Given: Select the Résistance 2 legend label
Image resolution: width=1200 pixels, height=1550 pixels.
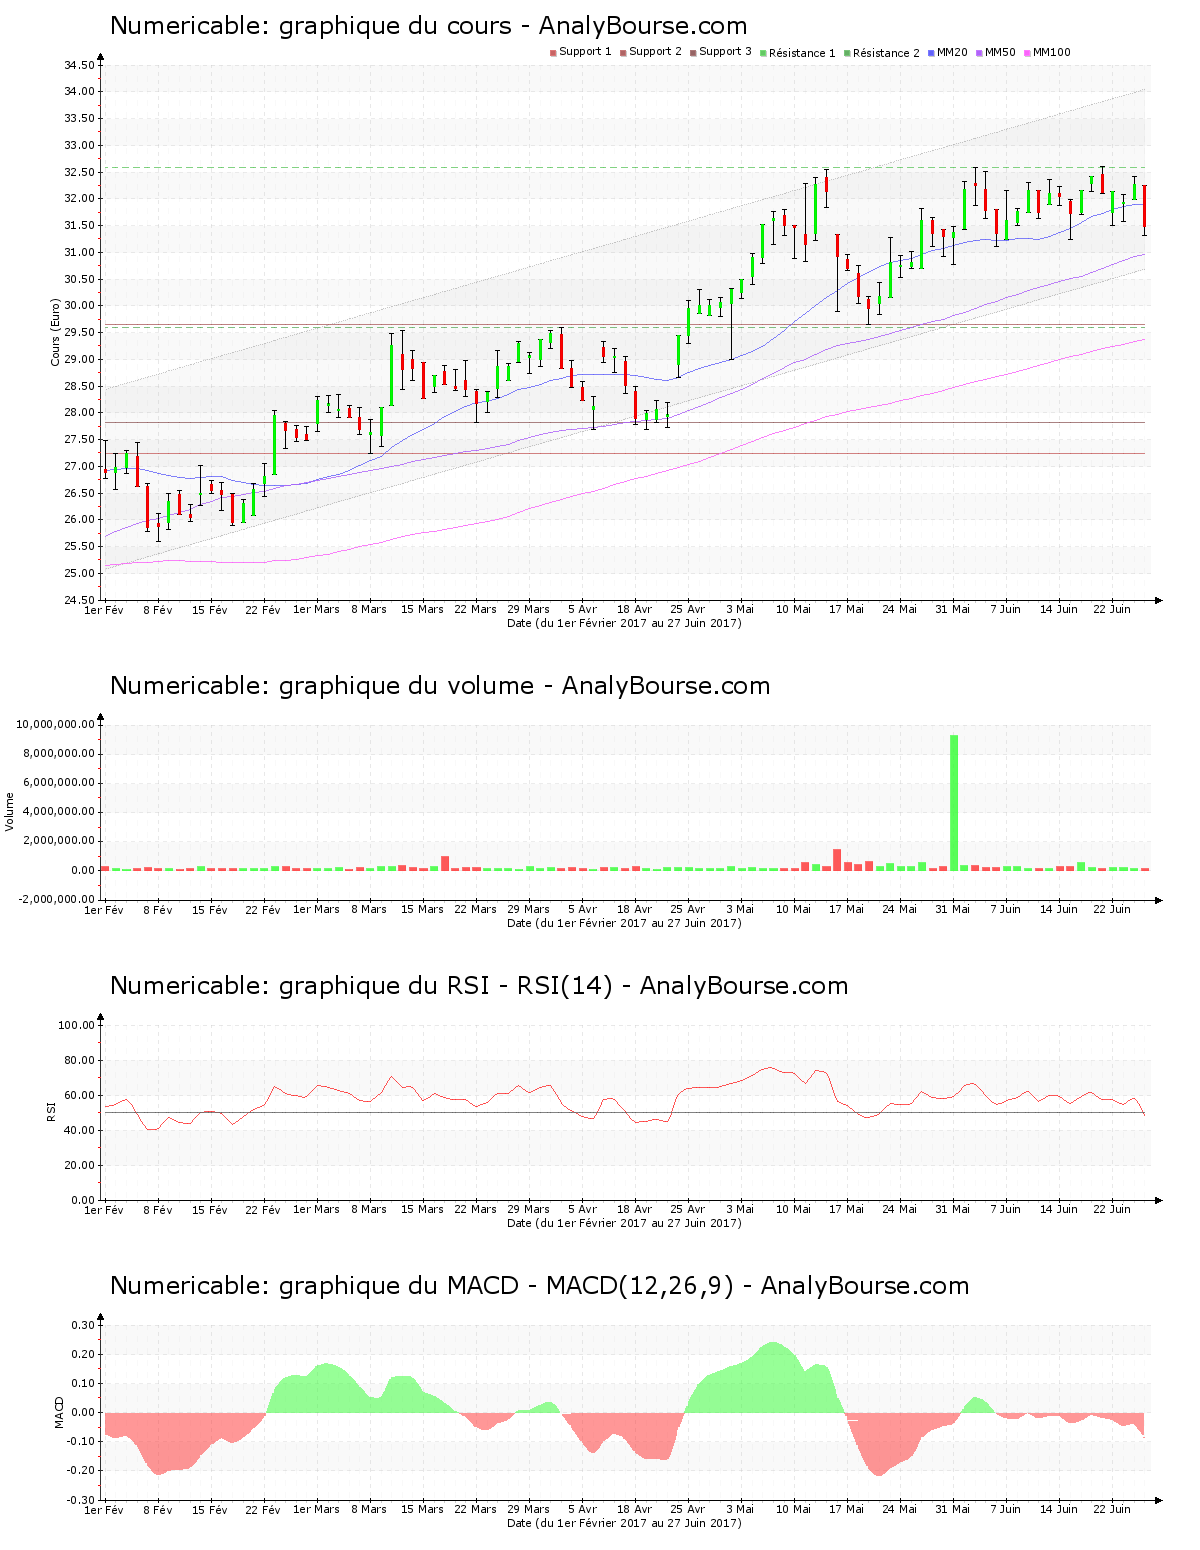Looking at the screenshot, I should [x=886, y=53].
